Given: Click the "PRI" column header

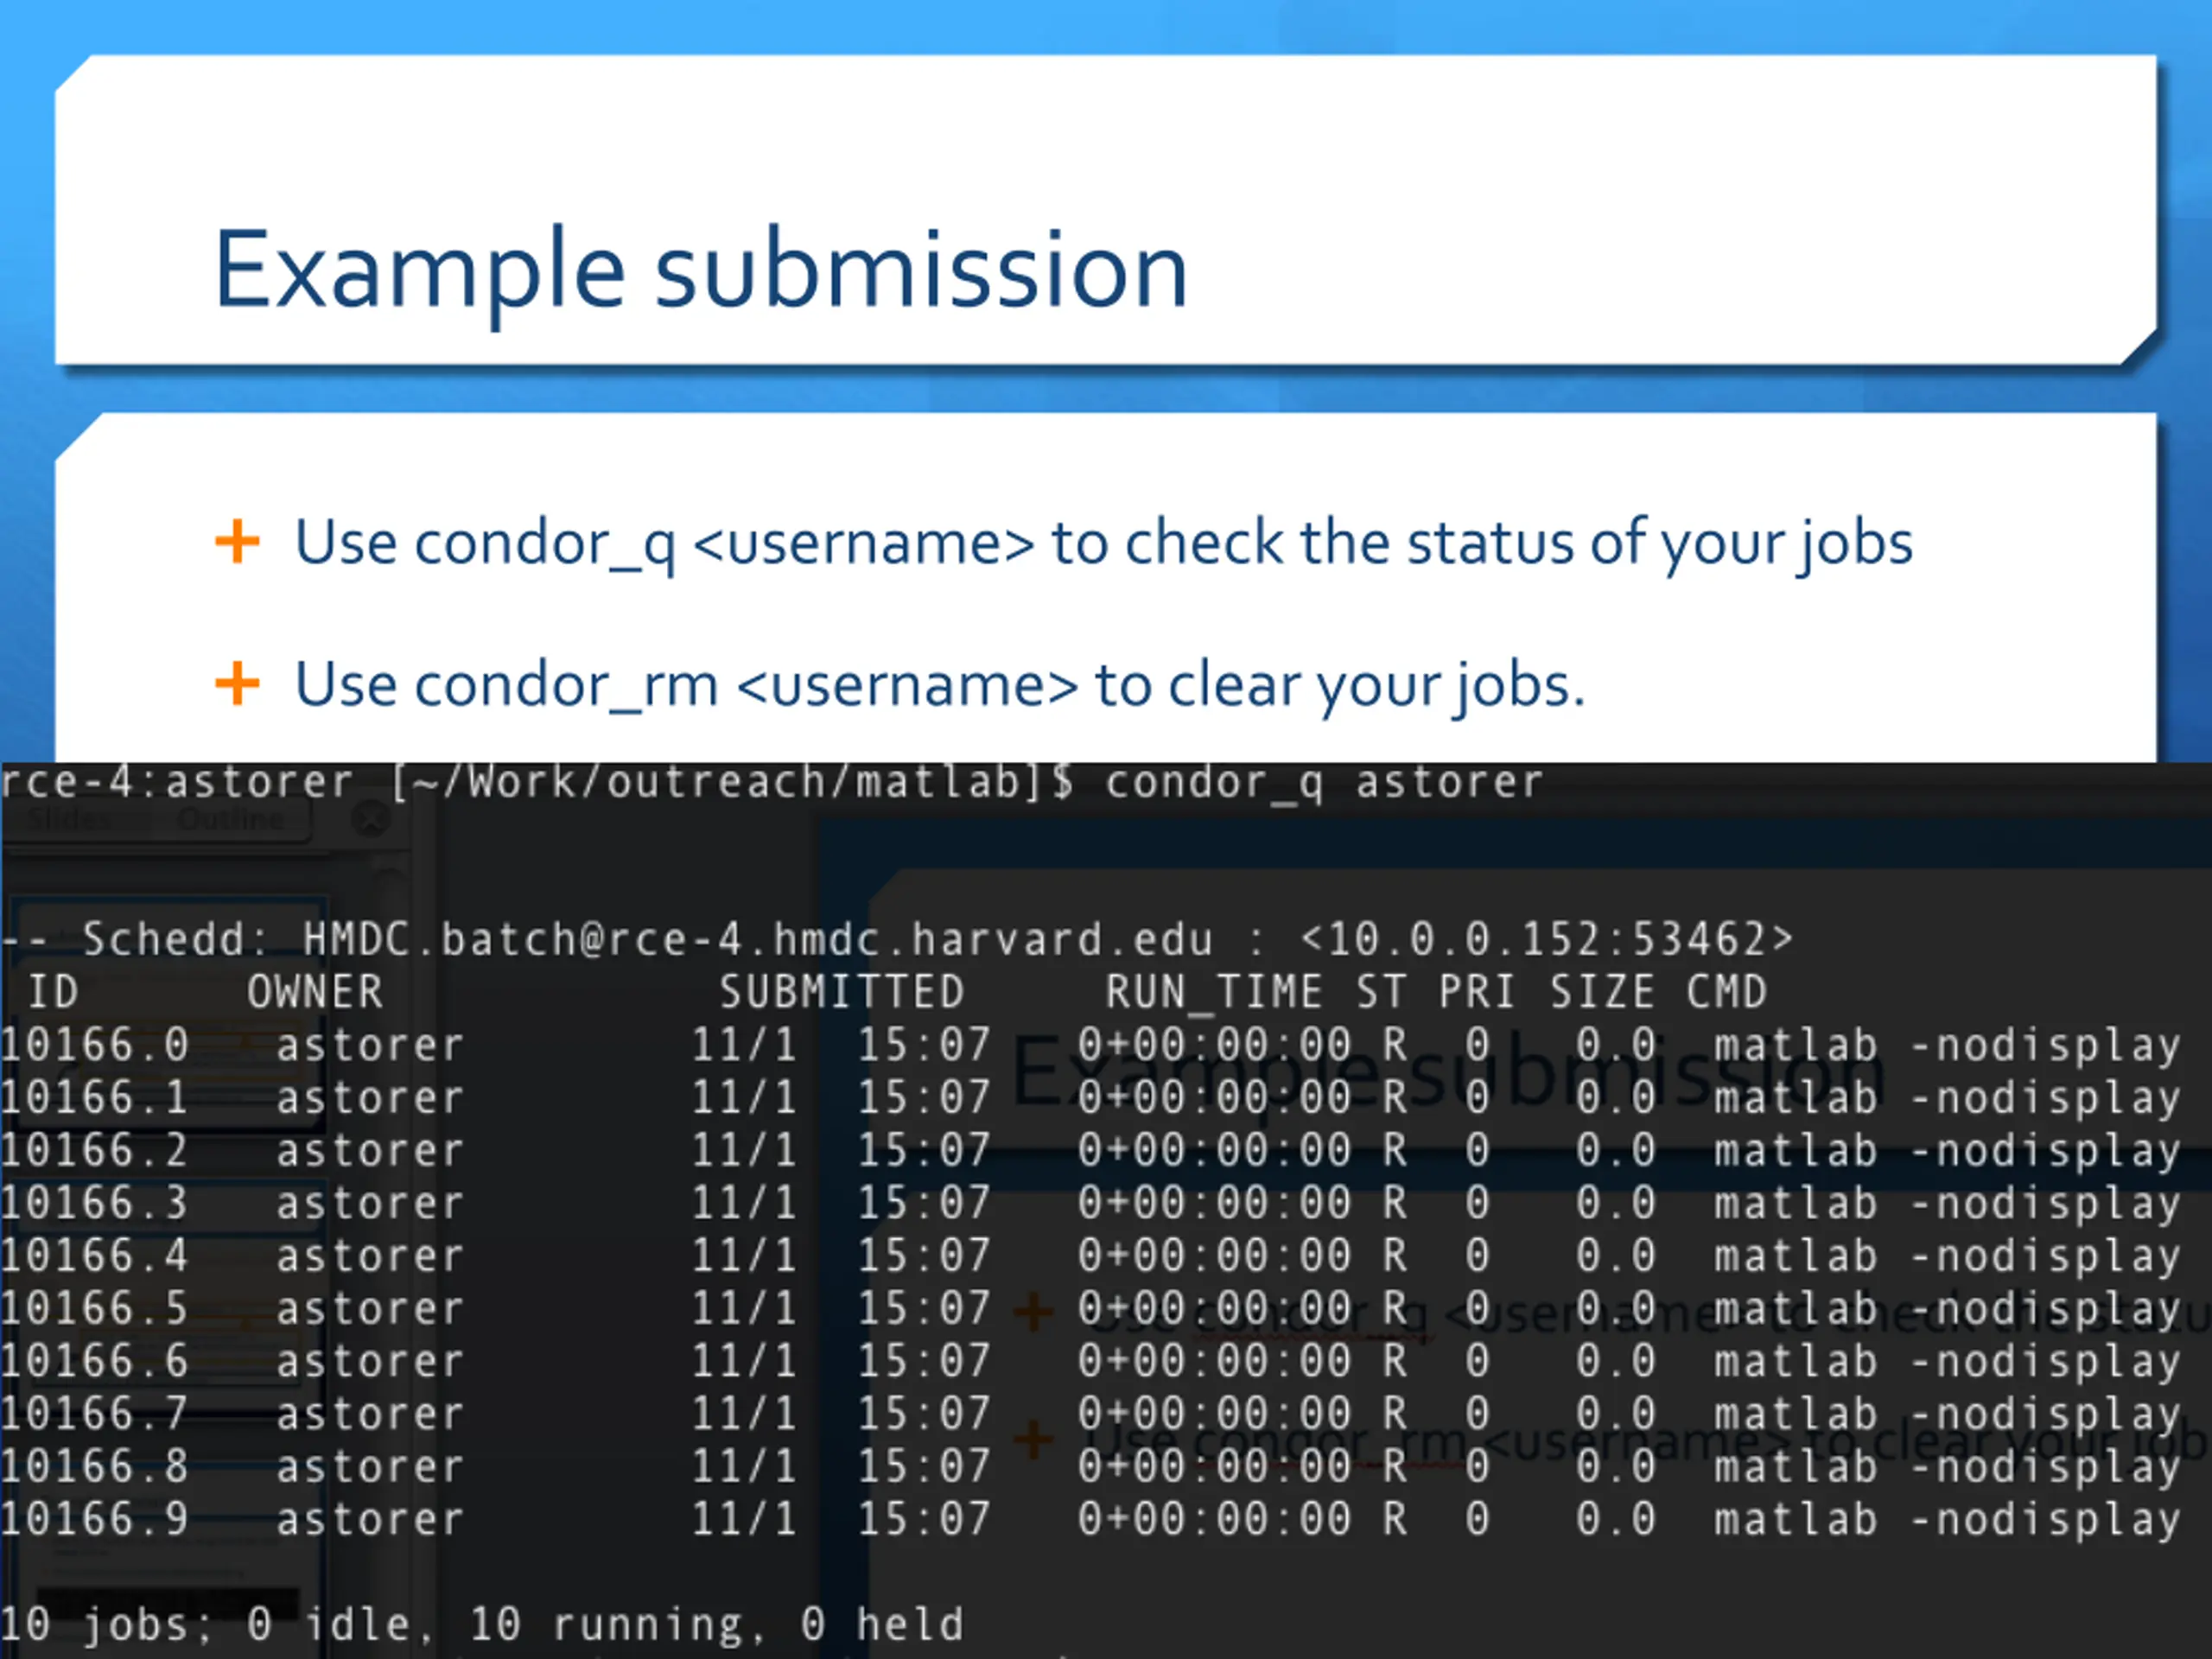Looking at the screenshot, I should point(1477,992).
